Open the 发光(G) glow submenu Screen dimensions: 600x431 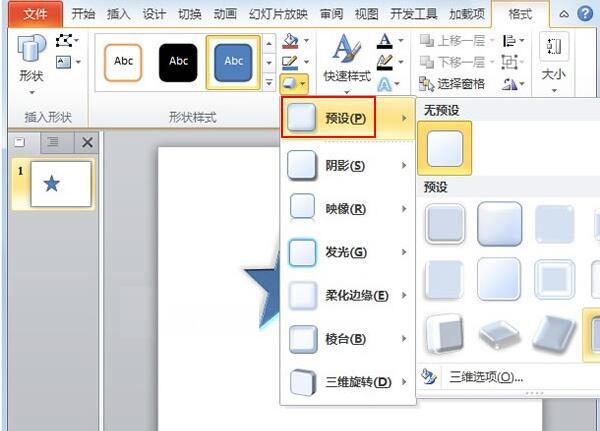348,252
